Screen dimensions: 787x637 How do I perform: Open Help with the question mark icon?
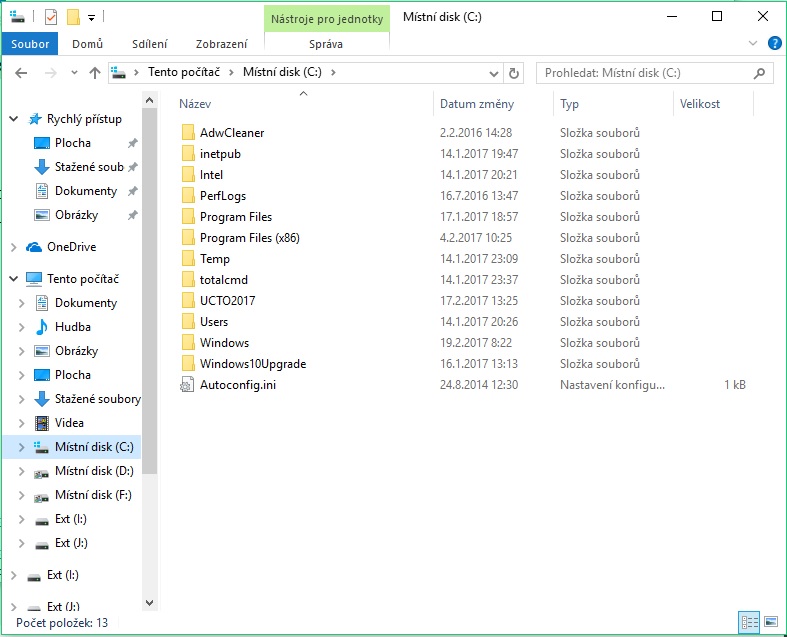[774, 43]
